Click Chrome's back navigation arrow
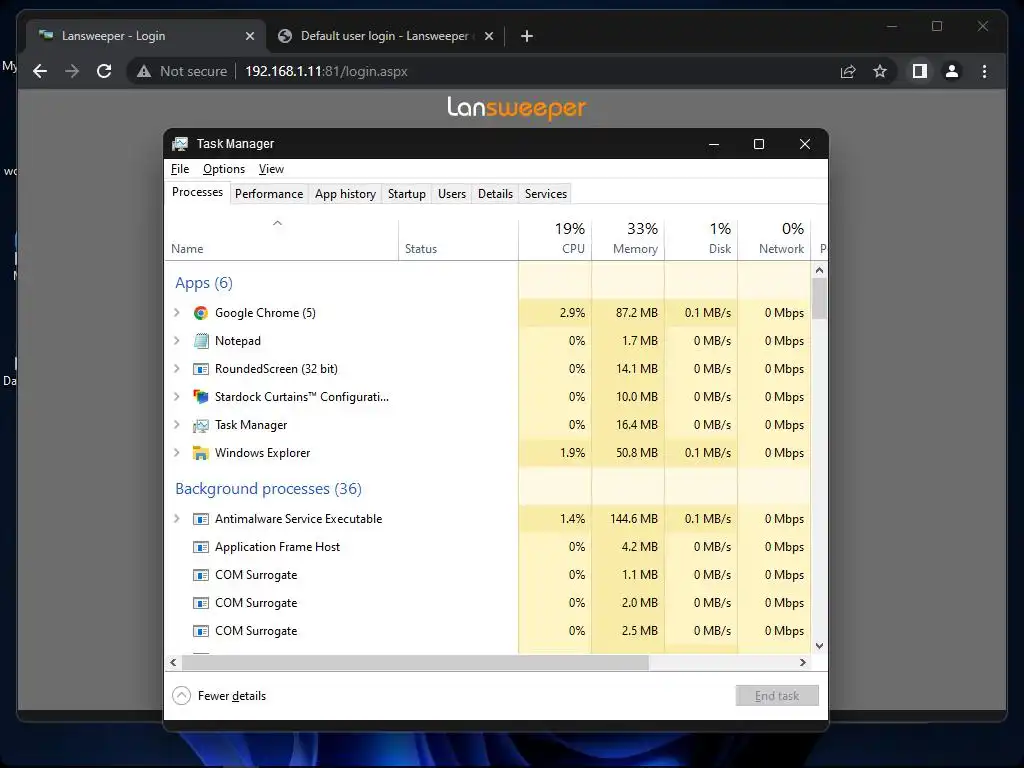Image resolution: width=1024 pixels, height=768 pixels. point(40,71)
